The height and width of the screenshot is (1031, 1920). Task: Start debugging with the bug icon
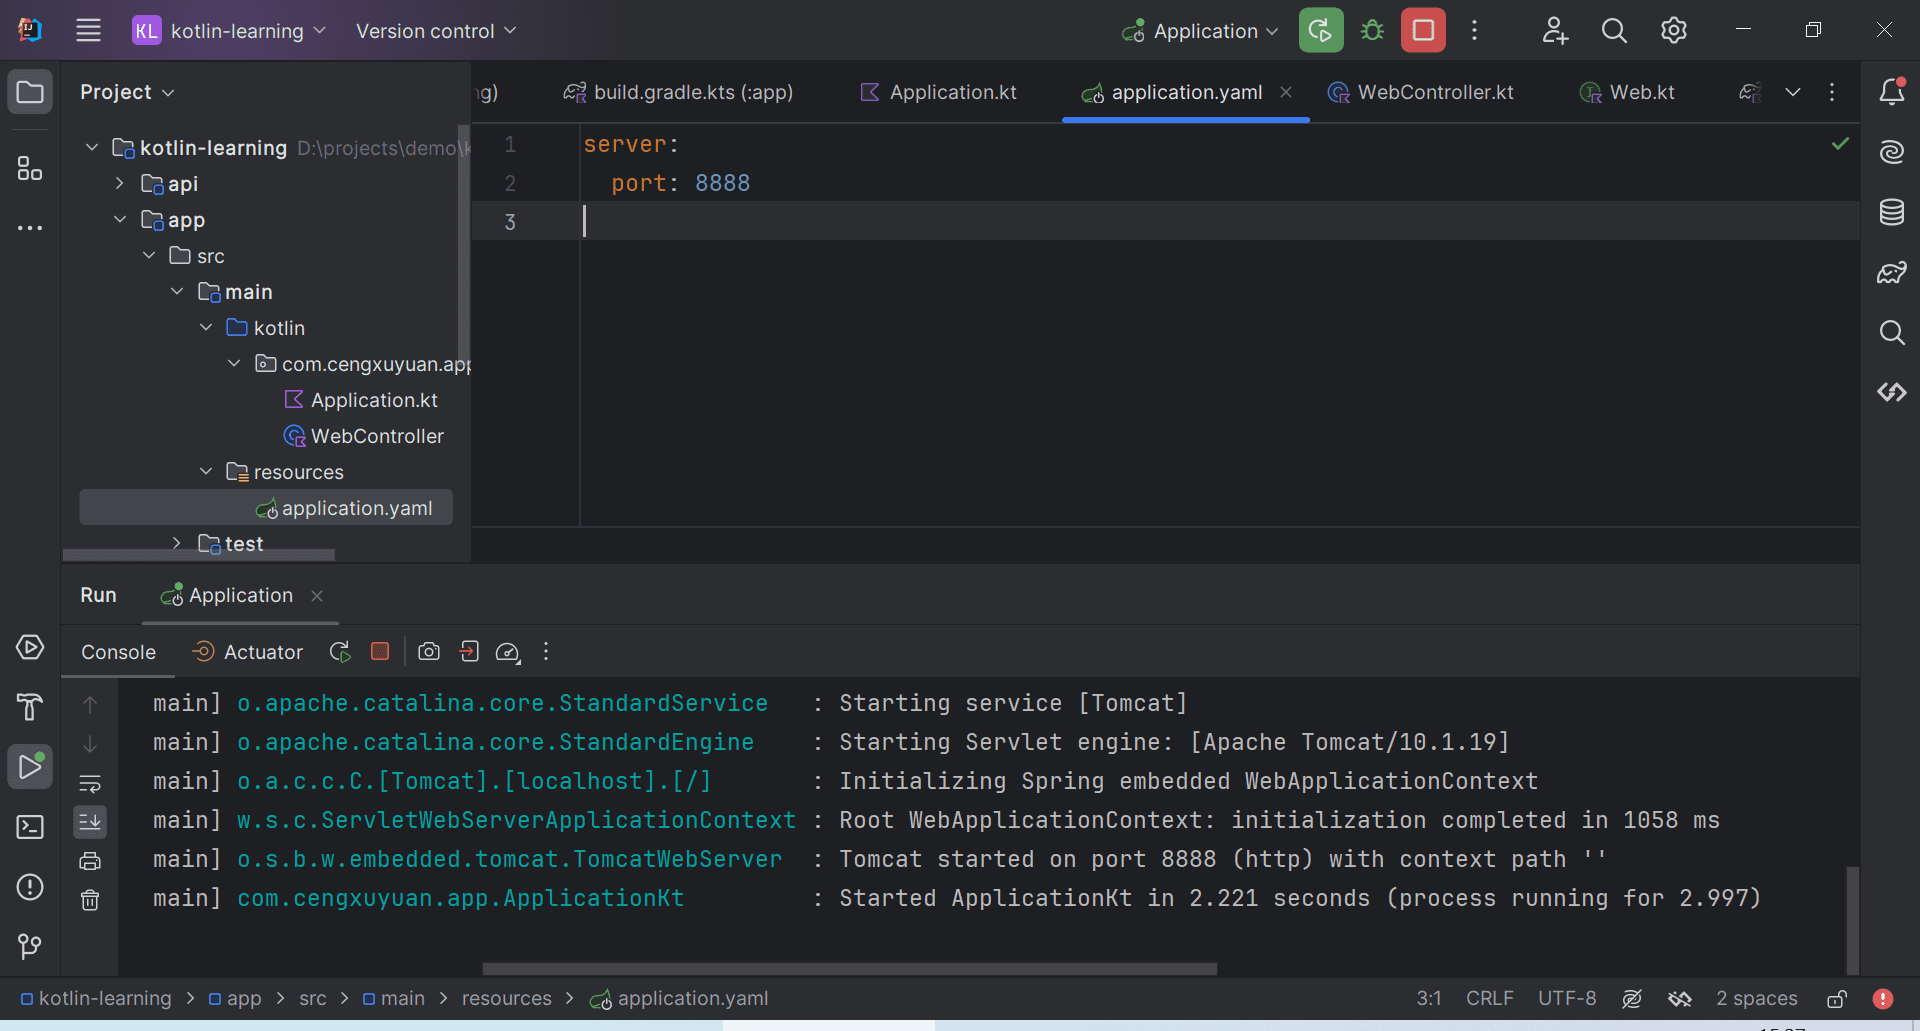pyautogui.click(x=1372, y=30)
